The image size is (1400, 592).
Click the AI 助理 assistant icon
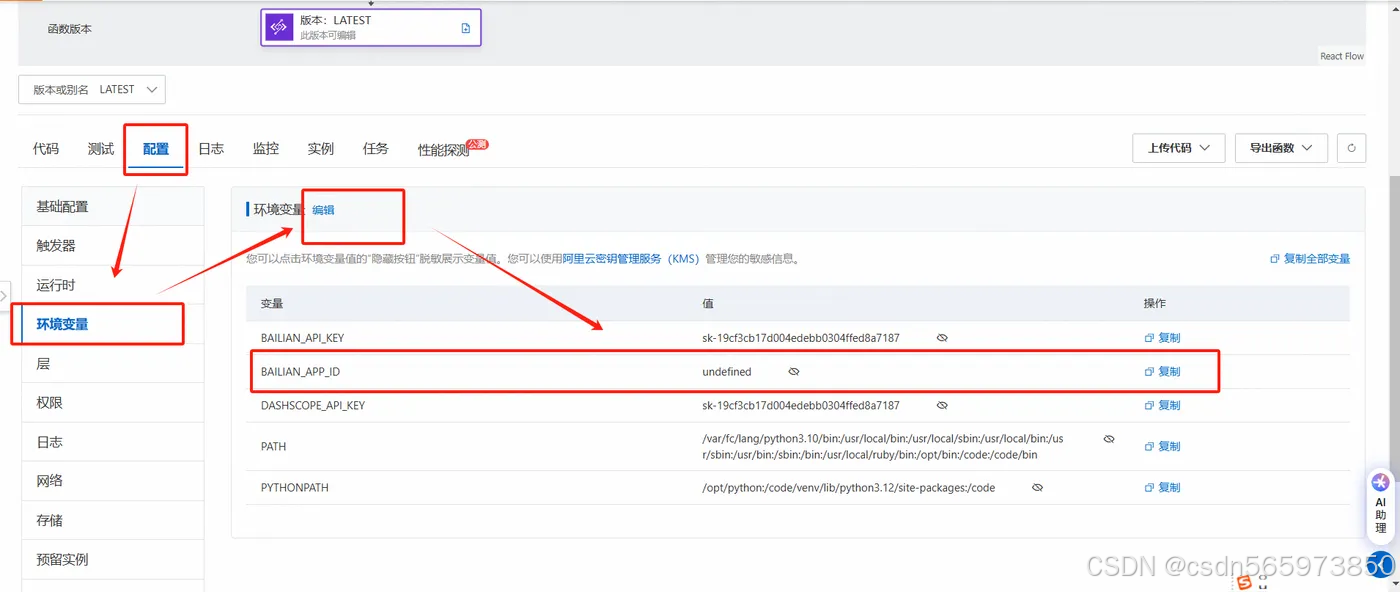1381,505
